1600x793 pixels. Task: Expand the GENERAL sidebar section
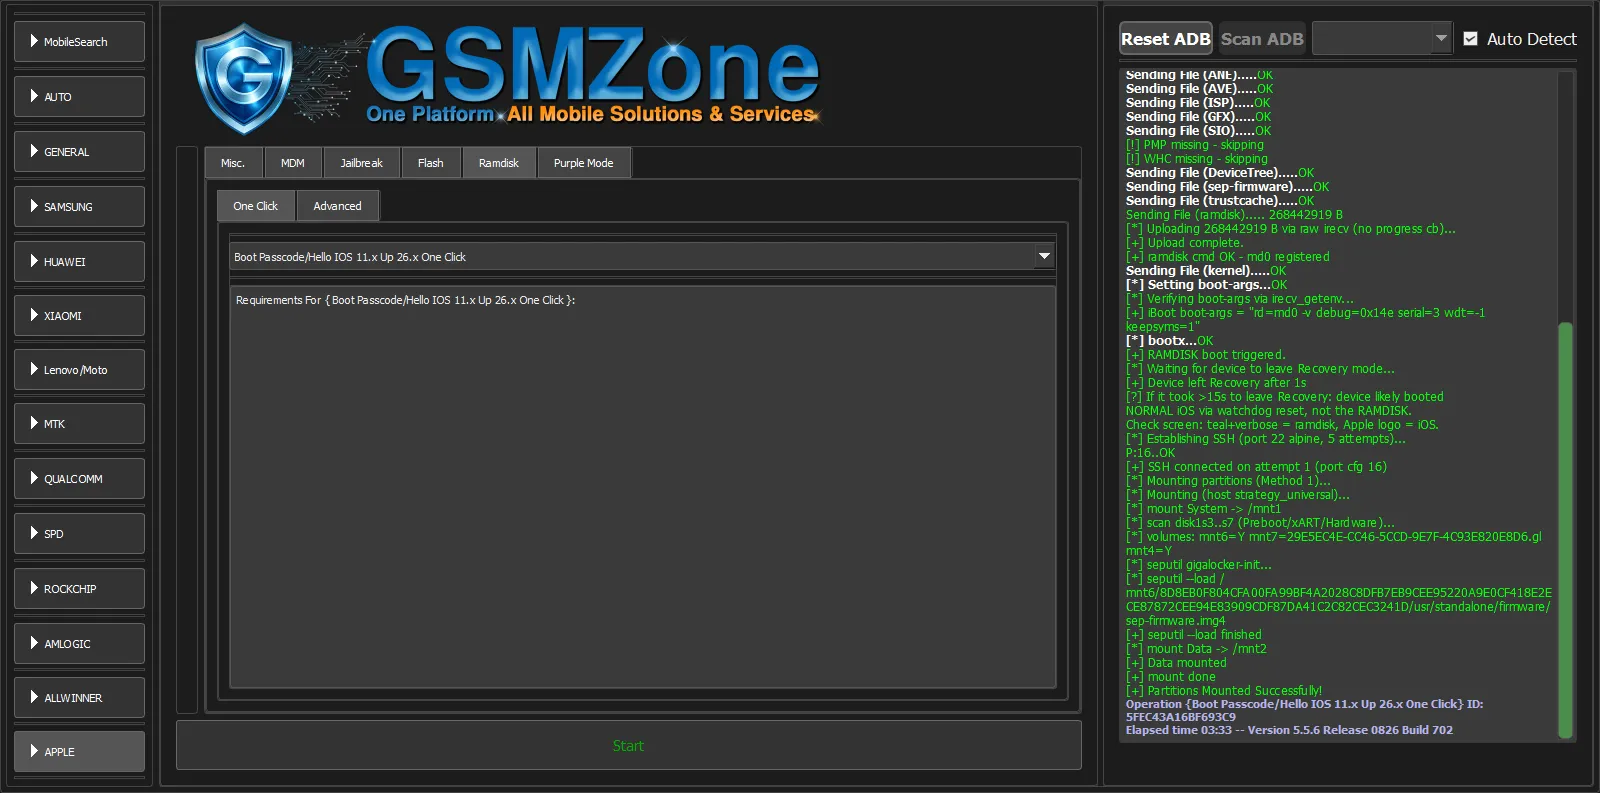(x=79, y=152)
